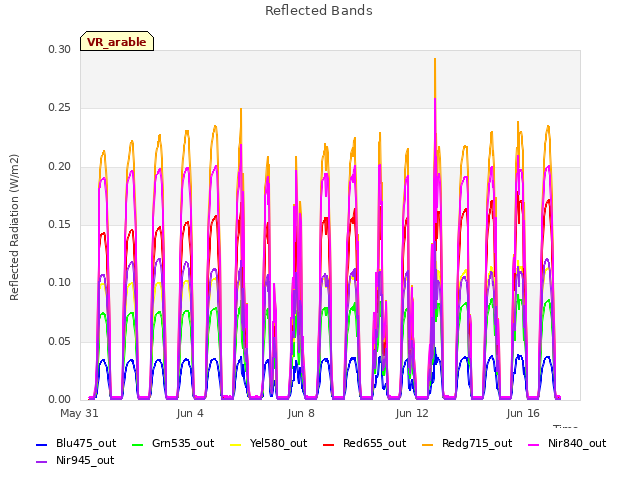Click the May 31 x-axis label

click(x=79, y=413)
